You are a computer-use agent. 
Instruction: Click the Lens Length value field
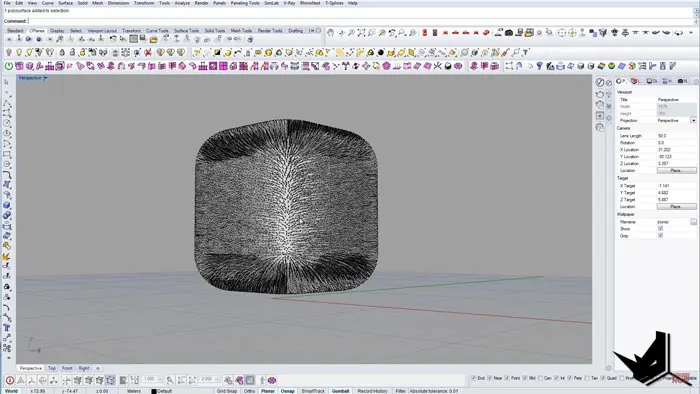pyautogui.click(x=676, y=136)
